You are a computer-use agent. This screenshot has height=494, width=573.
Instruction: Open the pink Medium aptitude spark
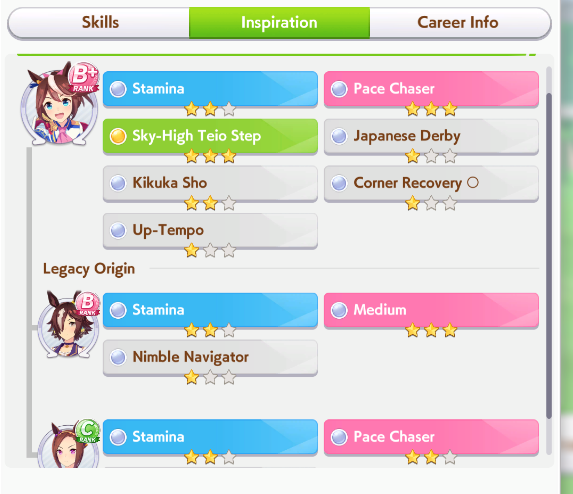(431, 310)
